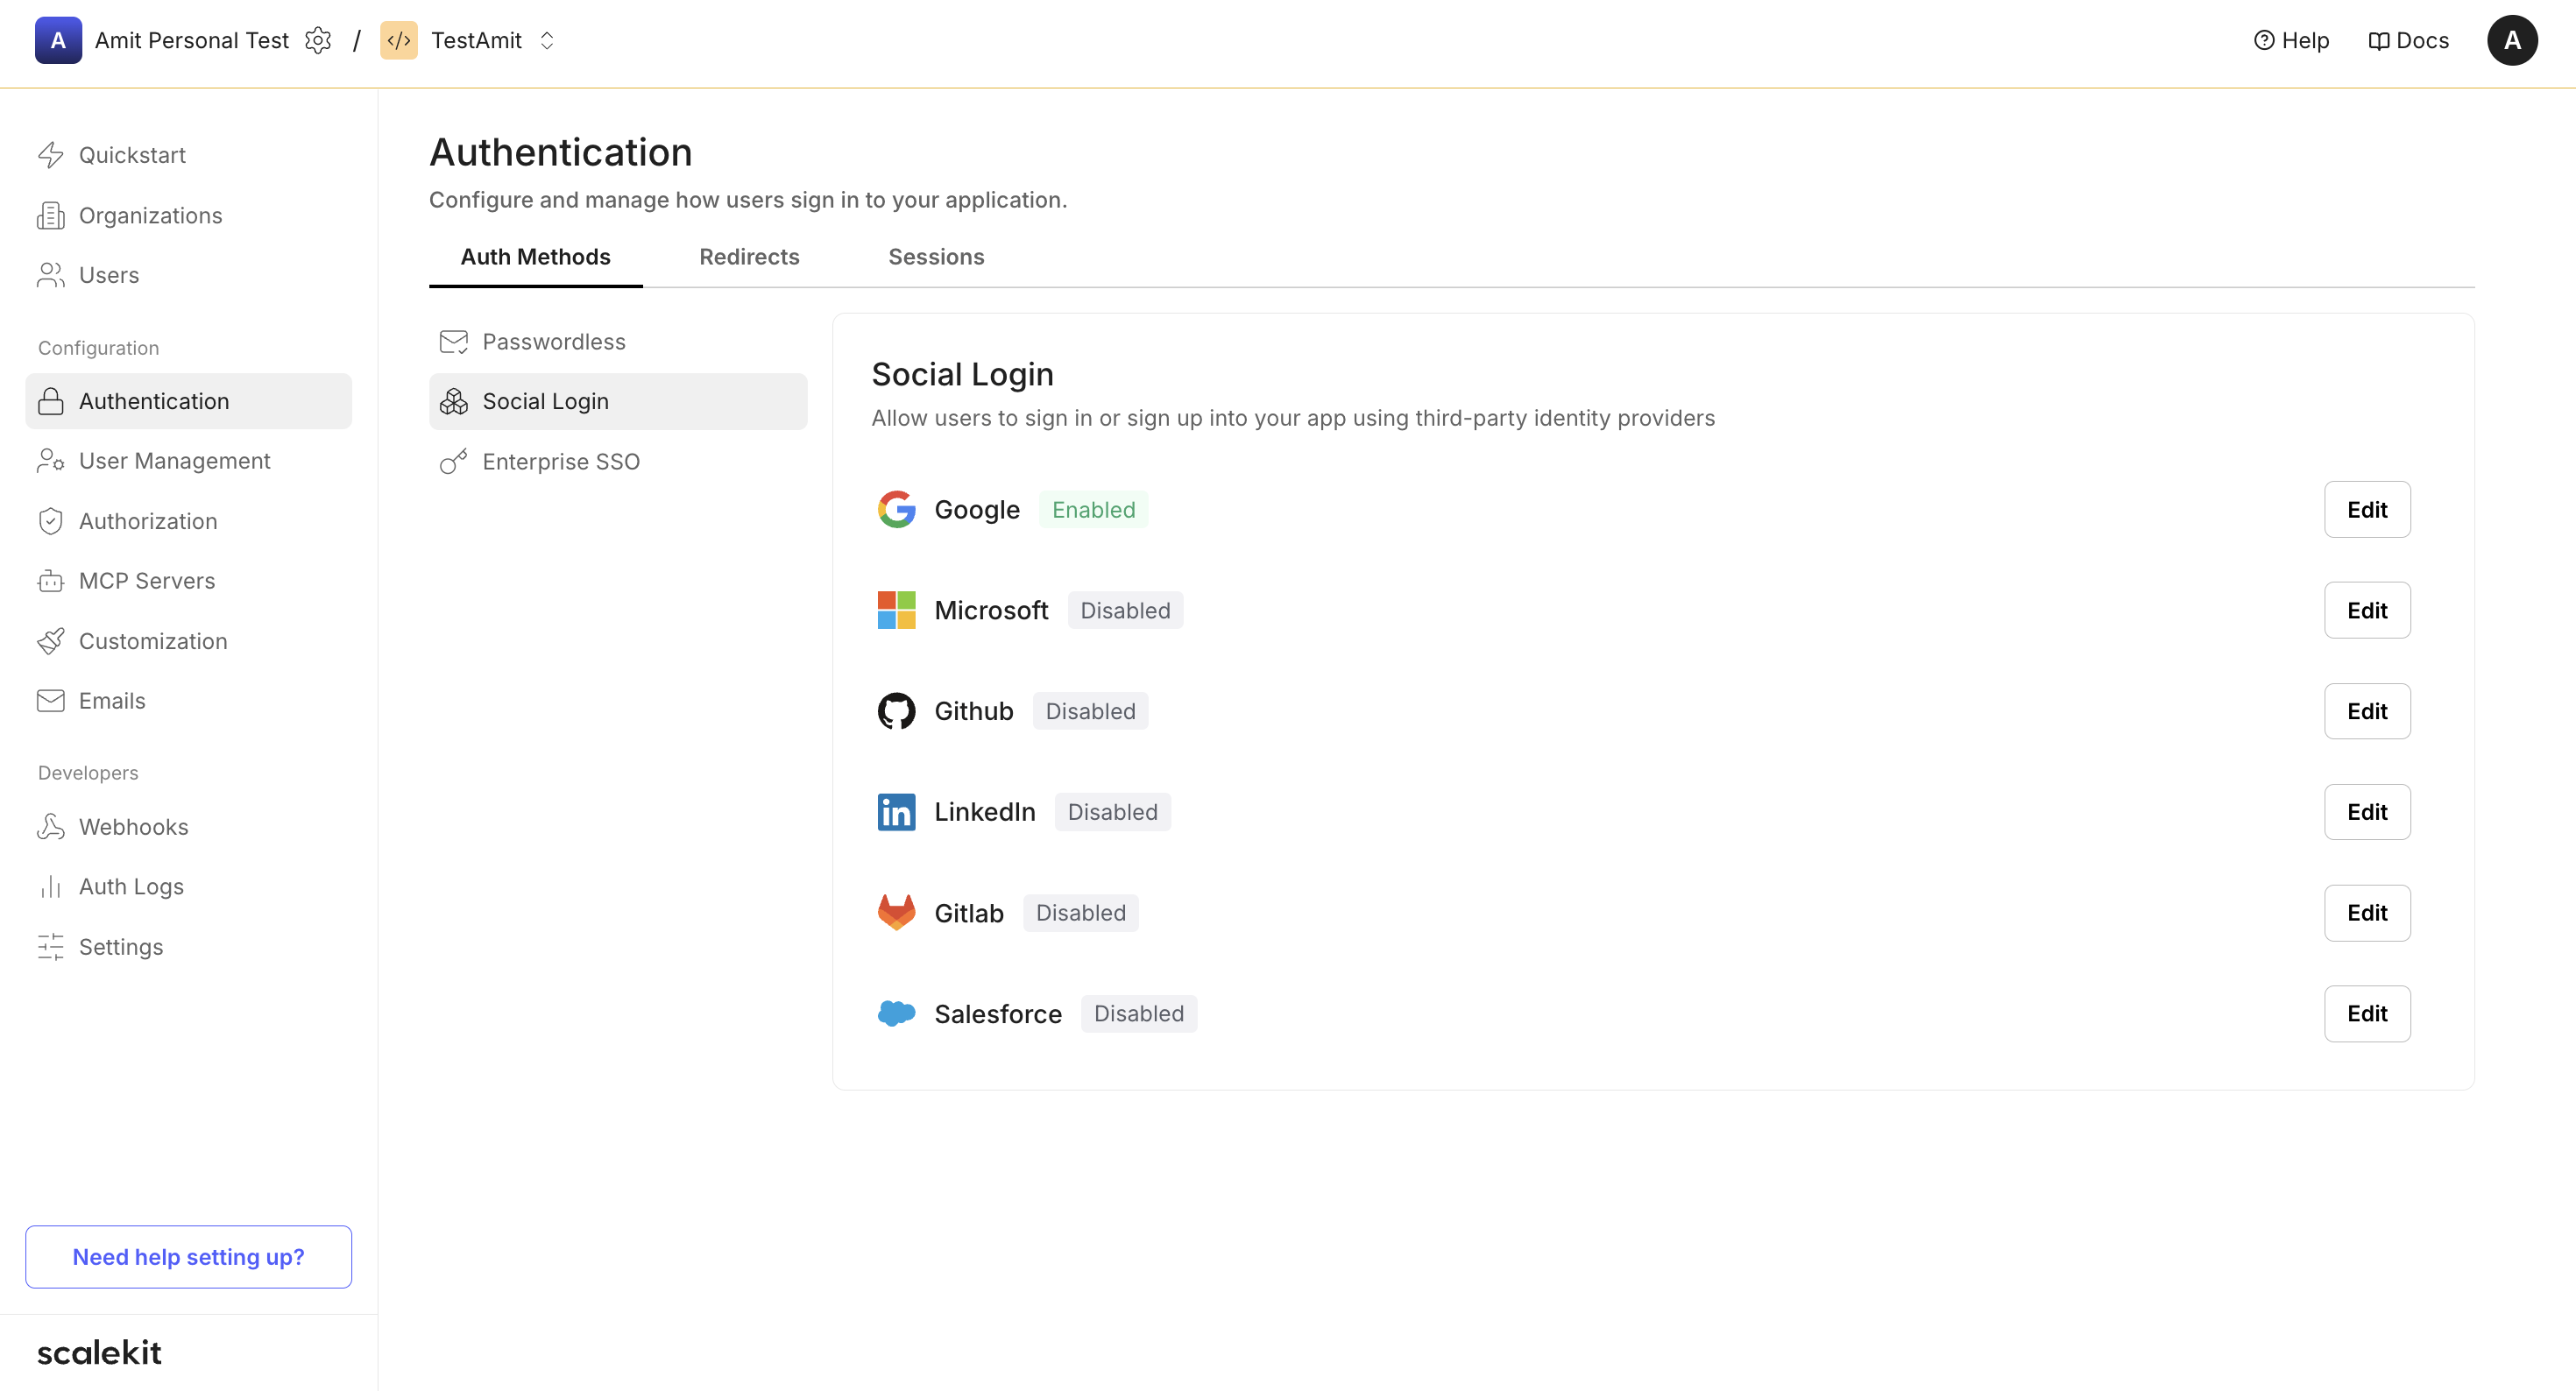The width and height of the screenshot is (2576, 1391).
Task: Edit the Gitlab provider
Action: pos(2366,913)
